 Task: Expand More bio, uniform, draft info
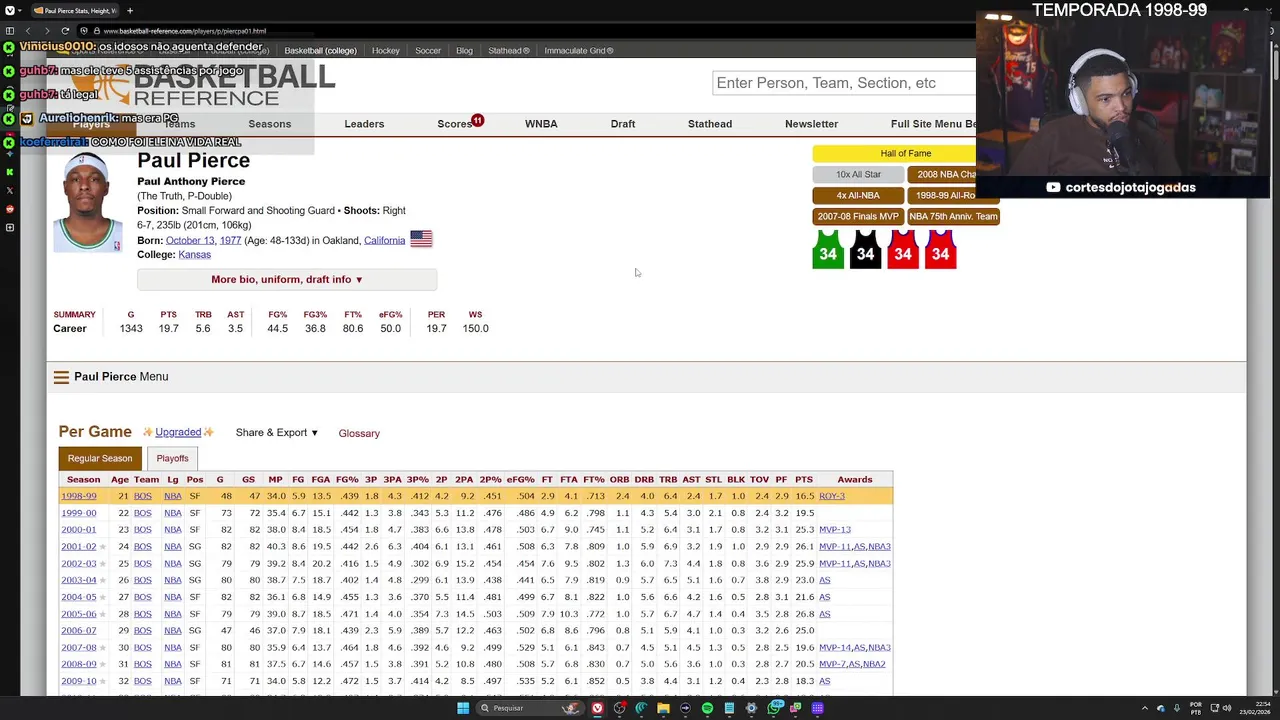point(287,279)
